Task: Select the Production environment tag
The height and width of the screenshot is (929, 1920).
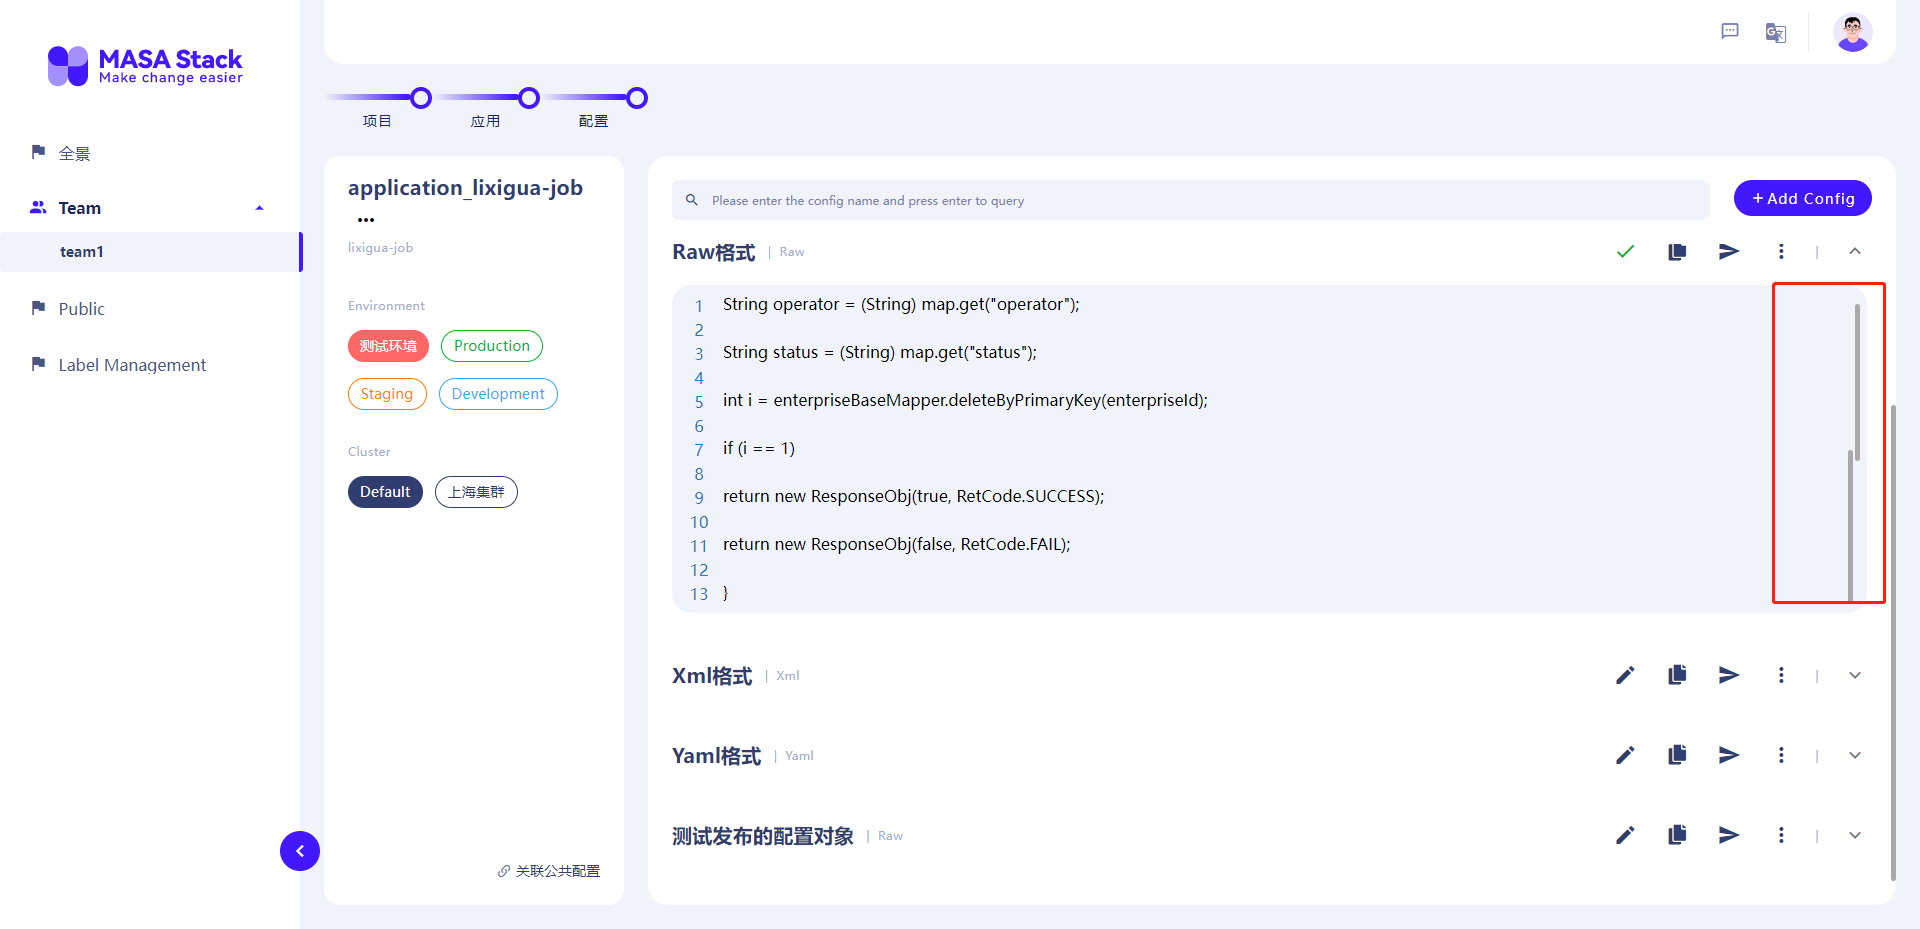Action: pos(491,345)
